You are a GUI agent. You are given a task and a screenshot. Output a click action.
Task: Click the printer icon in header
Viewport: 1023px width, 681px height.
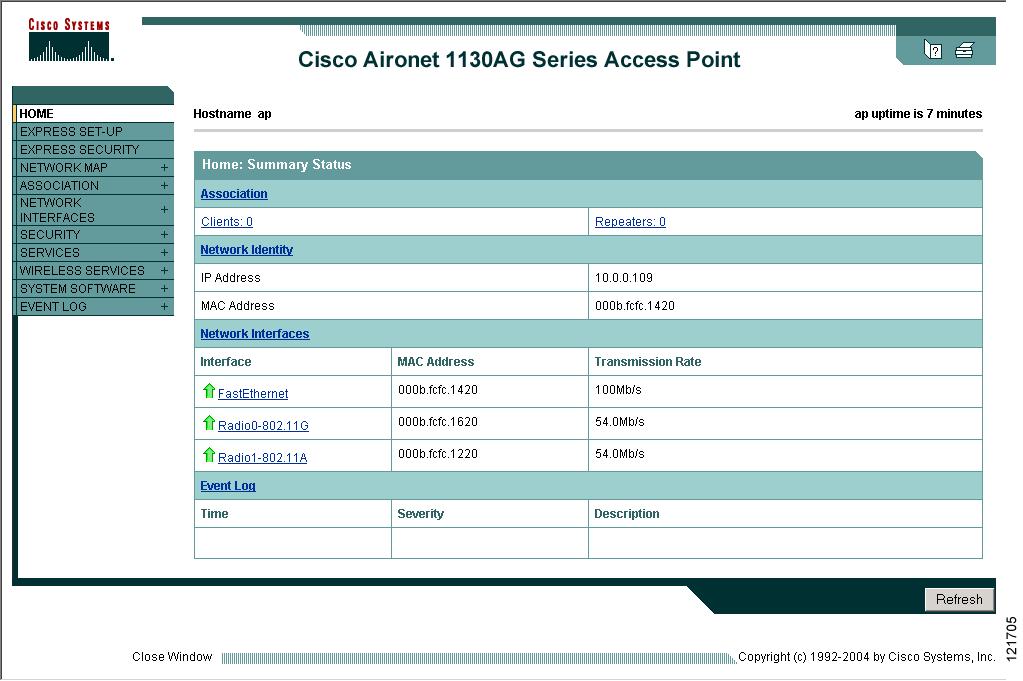[964, 50]
